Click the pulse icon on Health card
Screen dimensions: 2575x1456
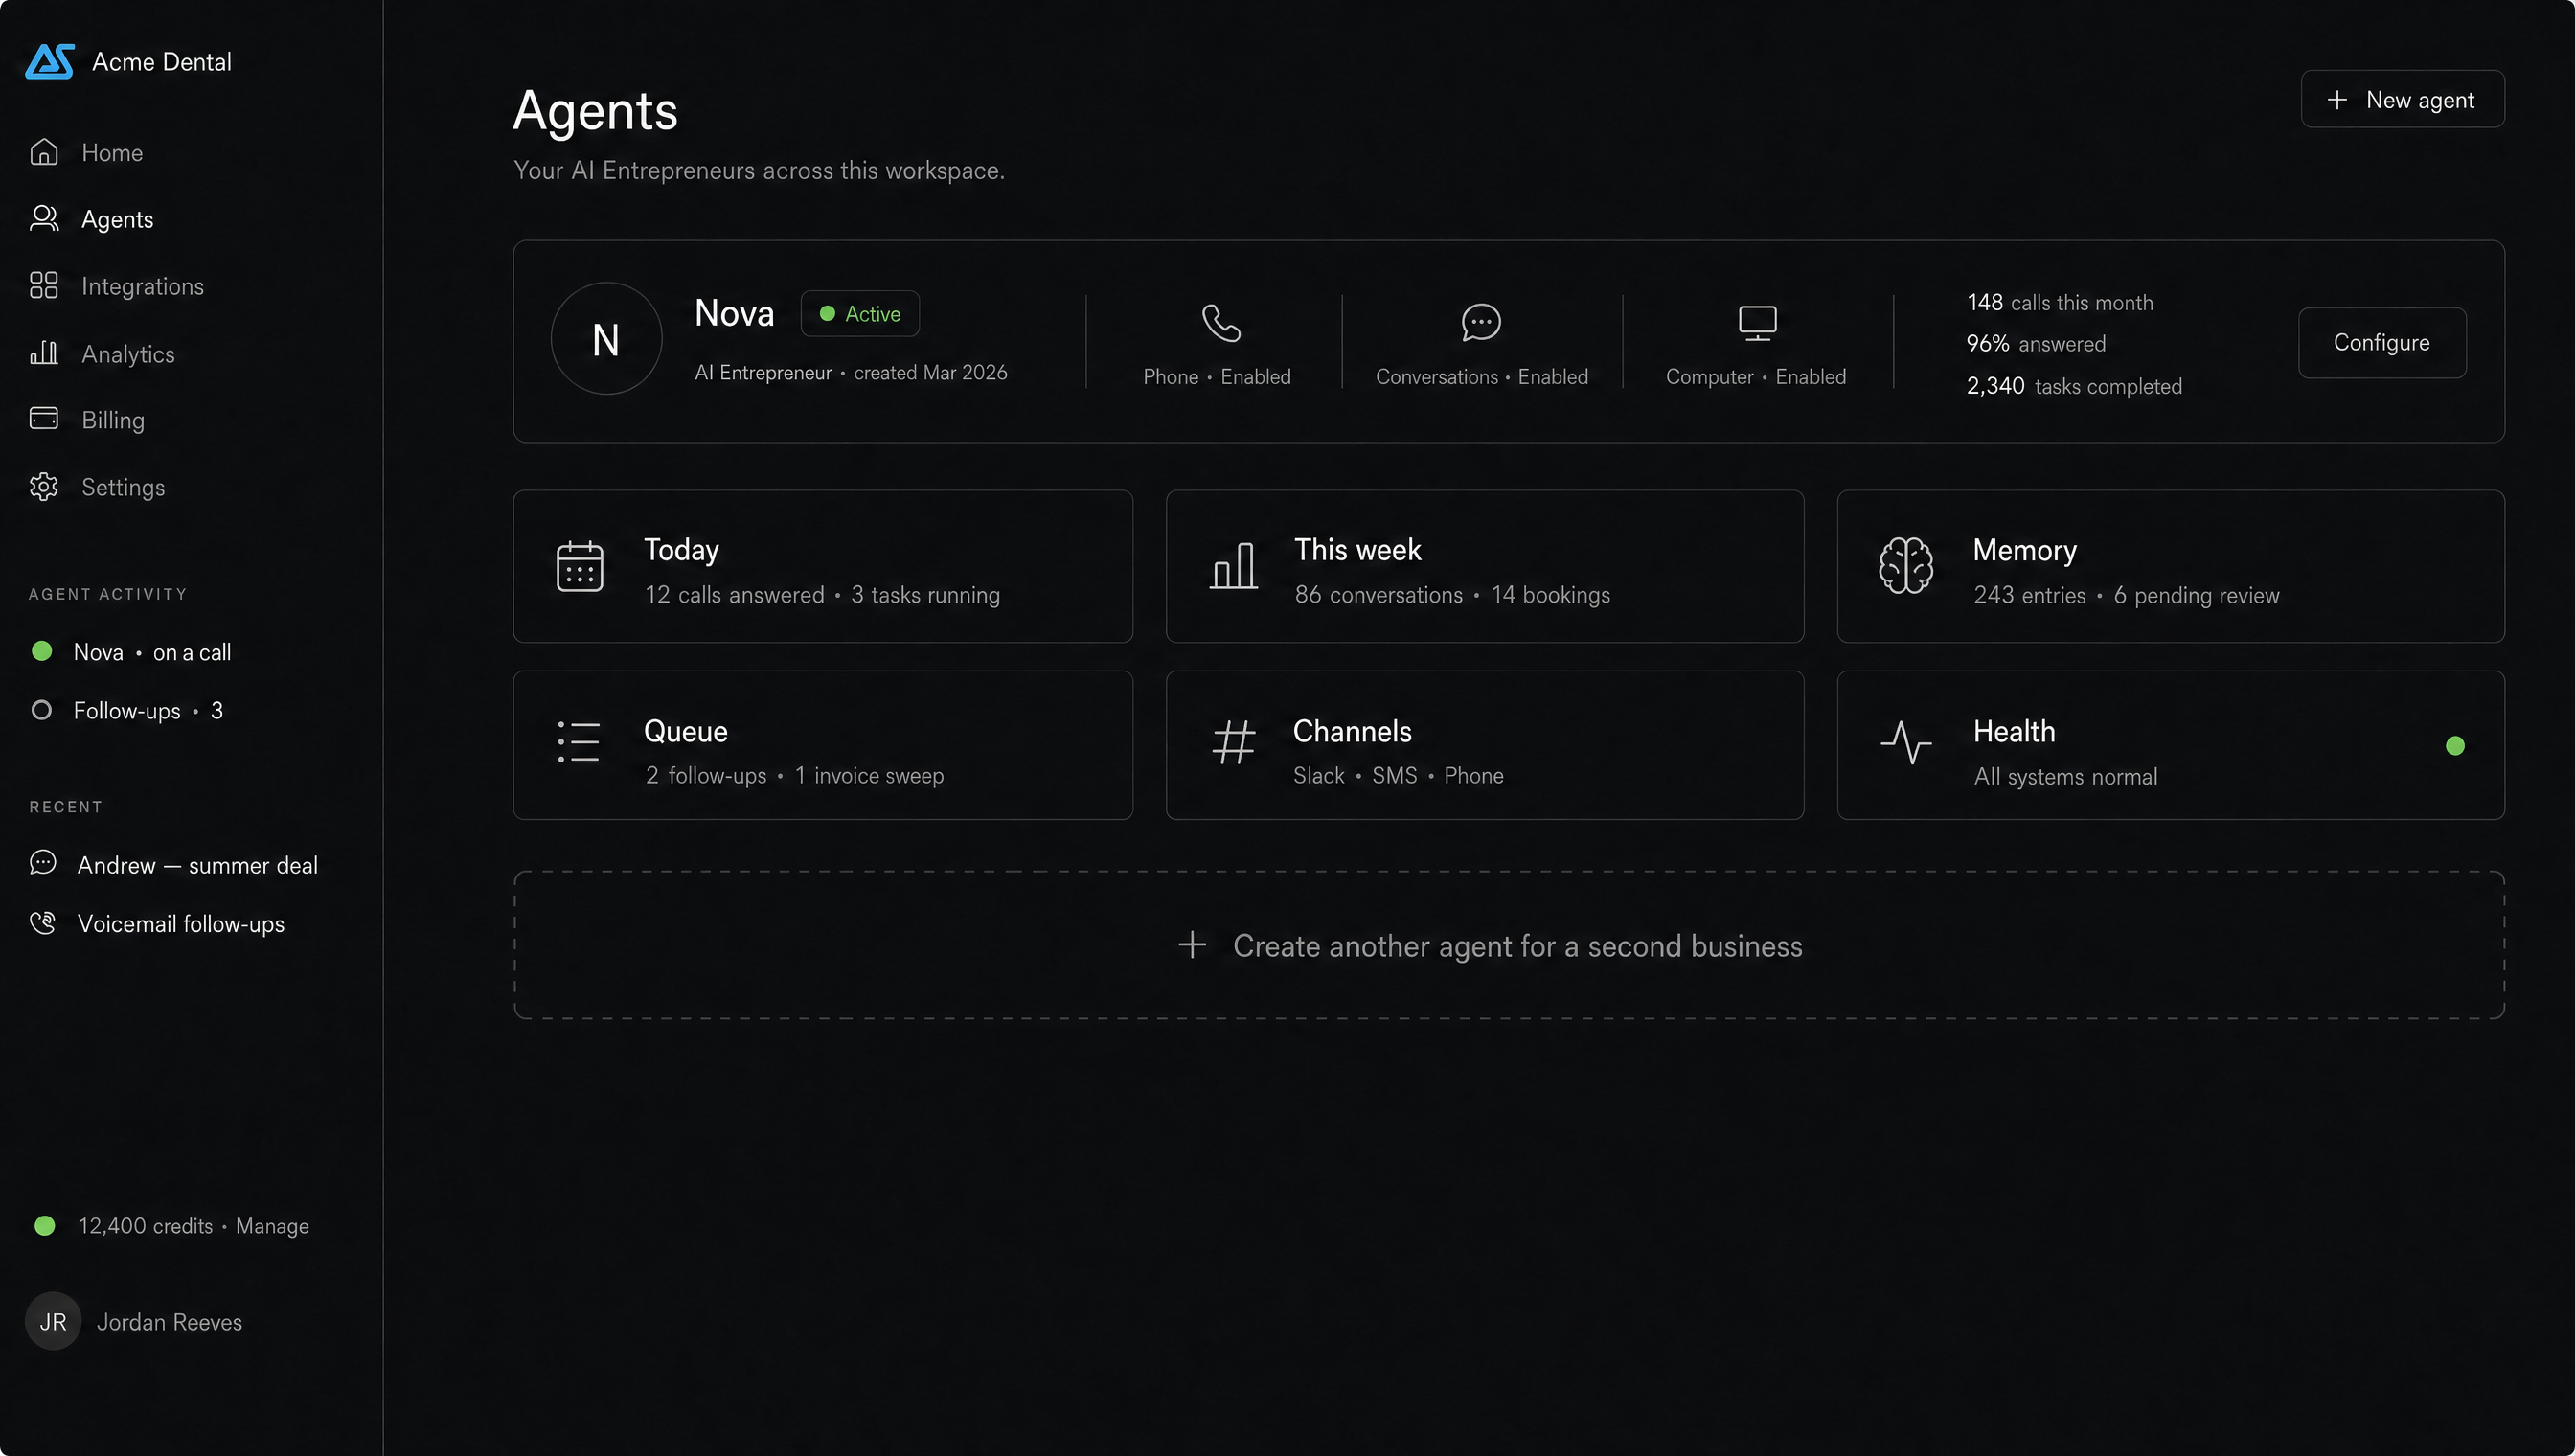[x=1906, y=743]
